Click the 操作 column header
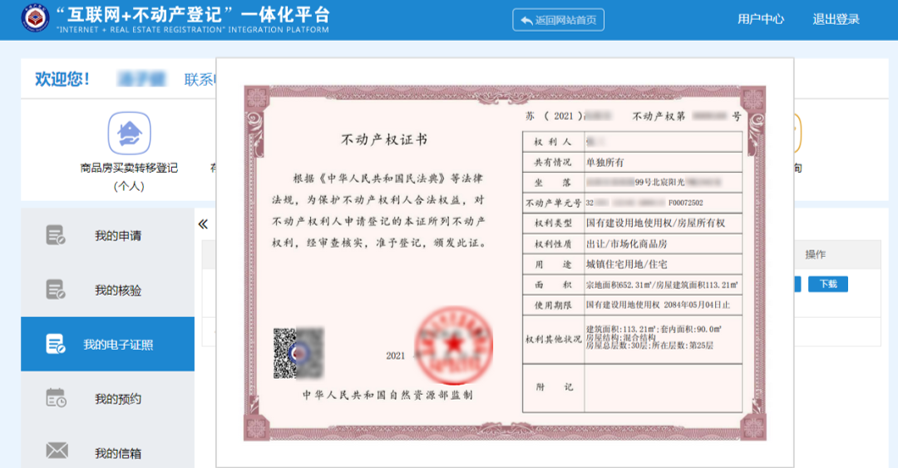Image resolution: width=898 pixels, height=468 pixels. (816, 254)
